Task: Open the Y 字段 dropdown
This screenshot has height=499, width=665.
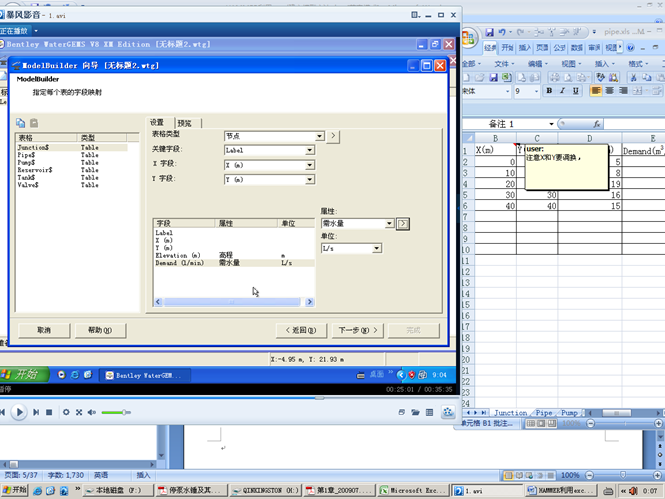Action: [309, 180]
